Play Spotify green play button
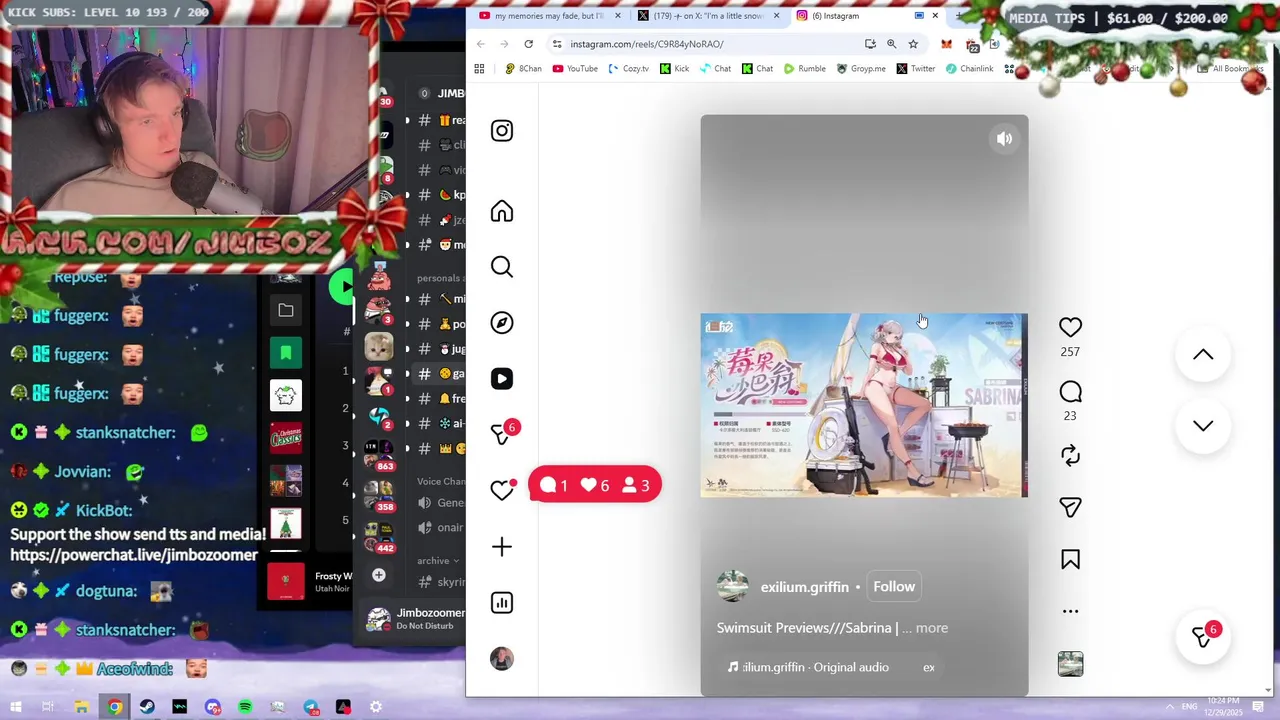The image size is (1280, 720). pos(341,287)
